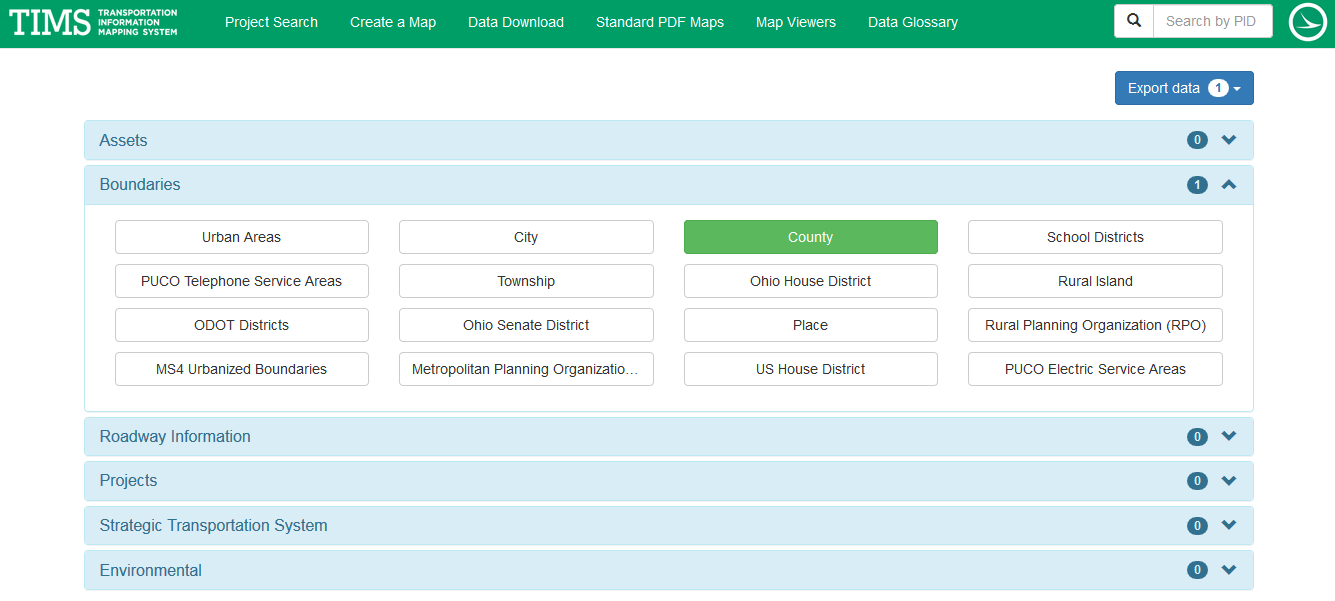Expand the Roadway Information panel chevron
Viewport: 1335px width, 601px height.
[x=1229, y=436]
